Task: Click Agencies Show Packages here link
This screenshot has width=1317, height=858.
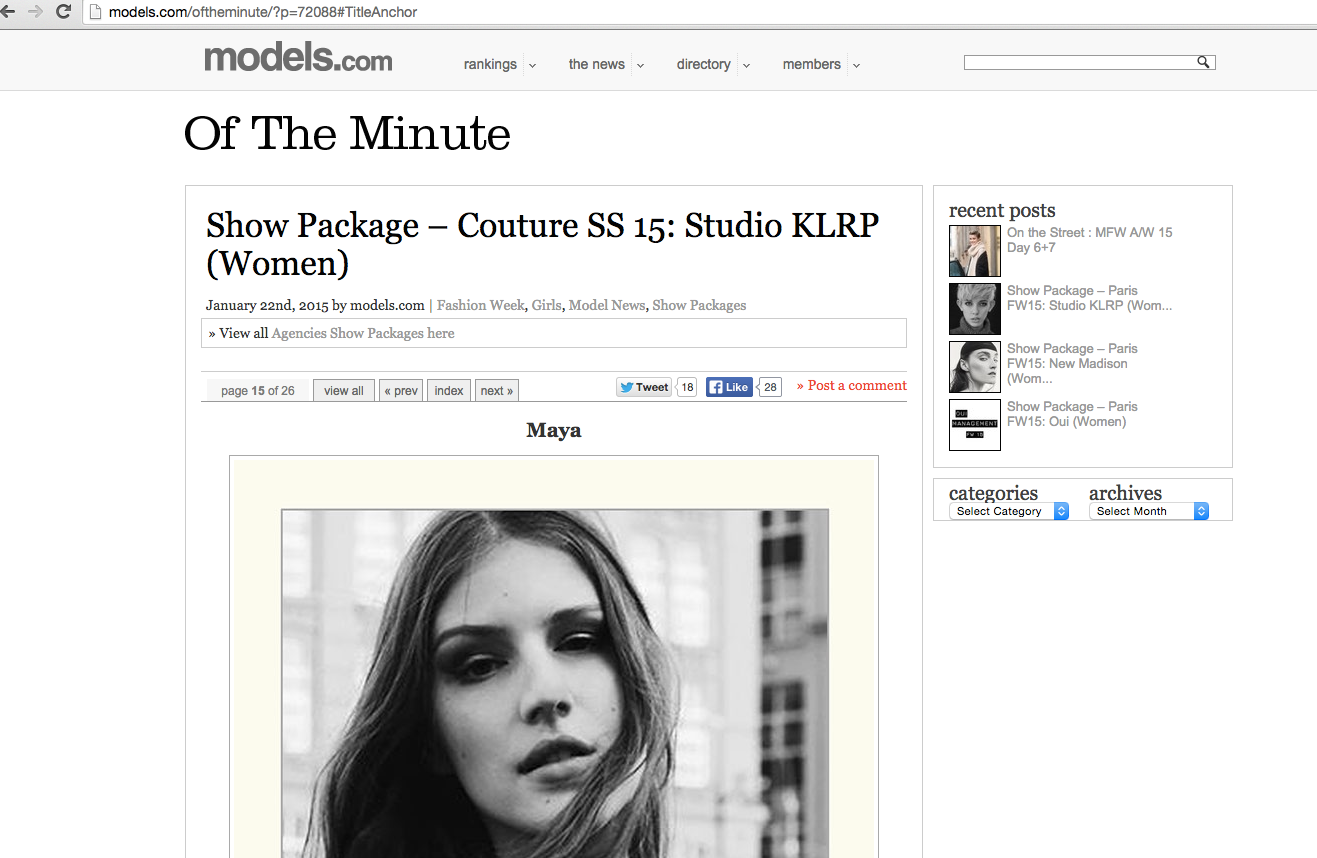Action: 363,333
